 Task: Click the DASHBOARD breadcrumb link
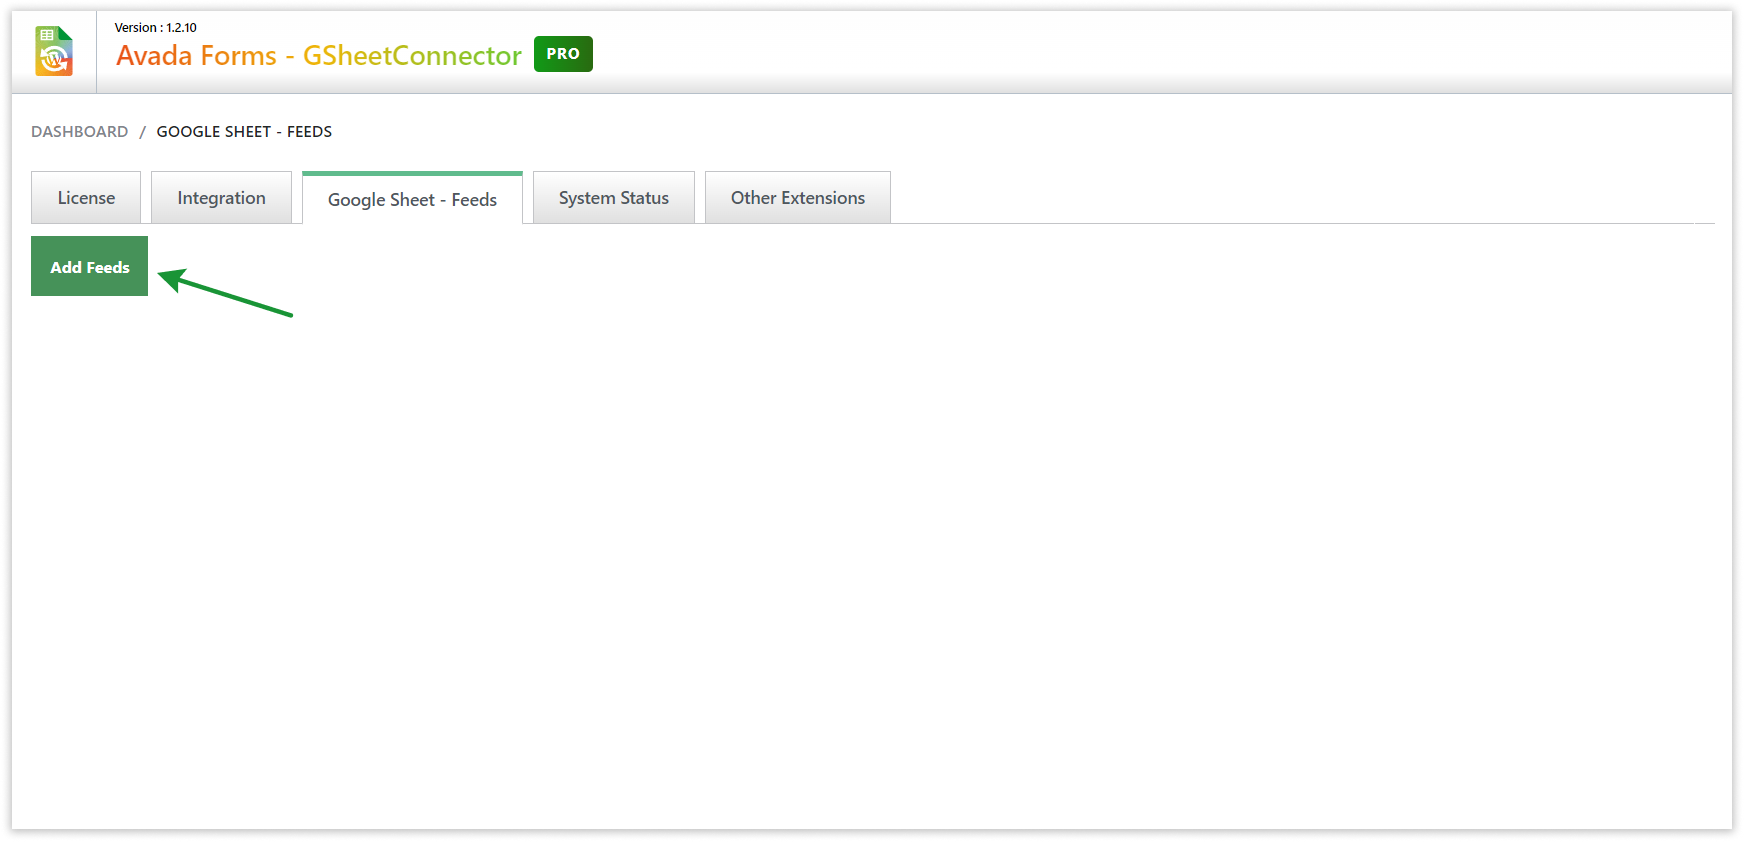tap(80, 131)
